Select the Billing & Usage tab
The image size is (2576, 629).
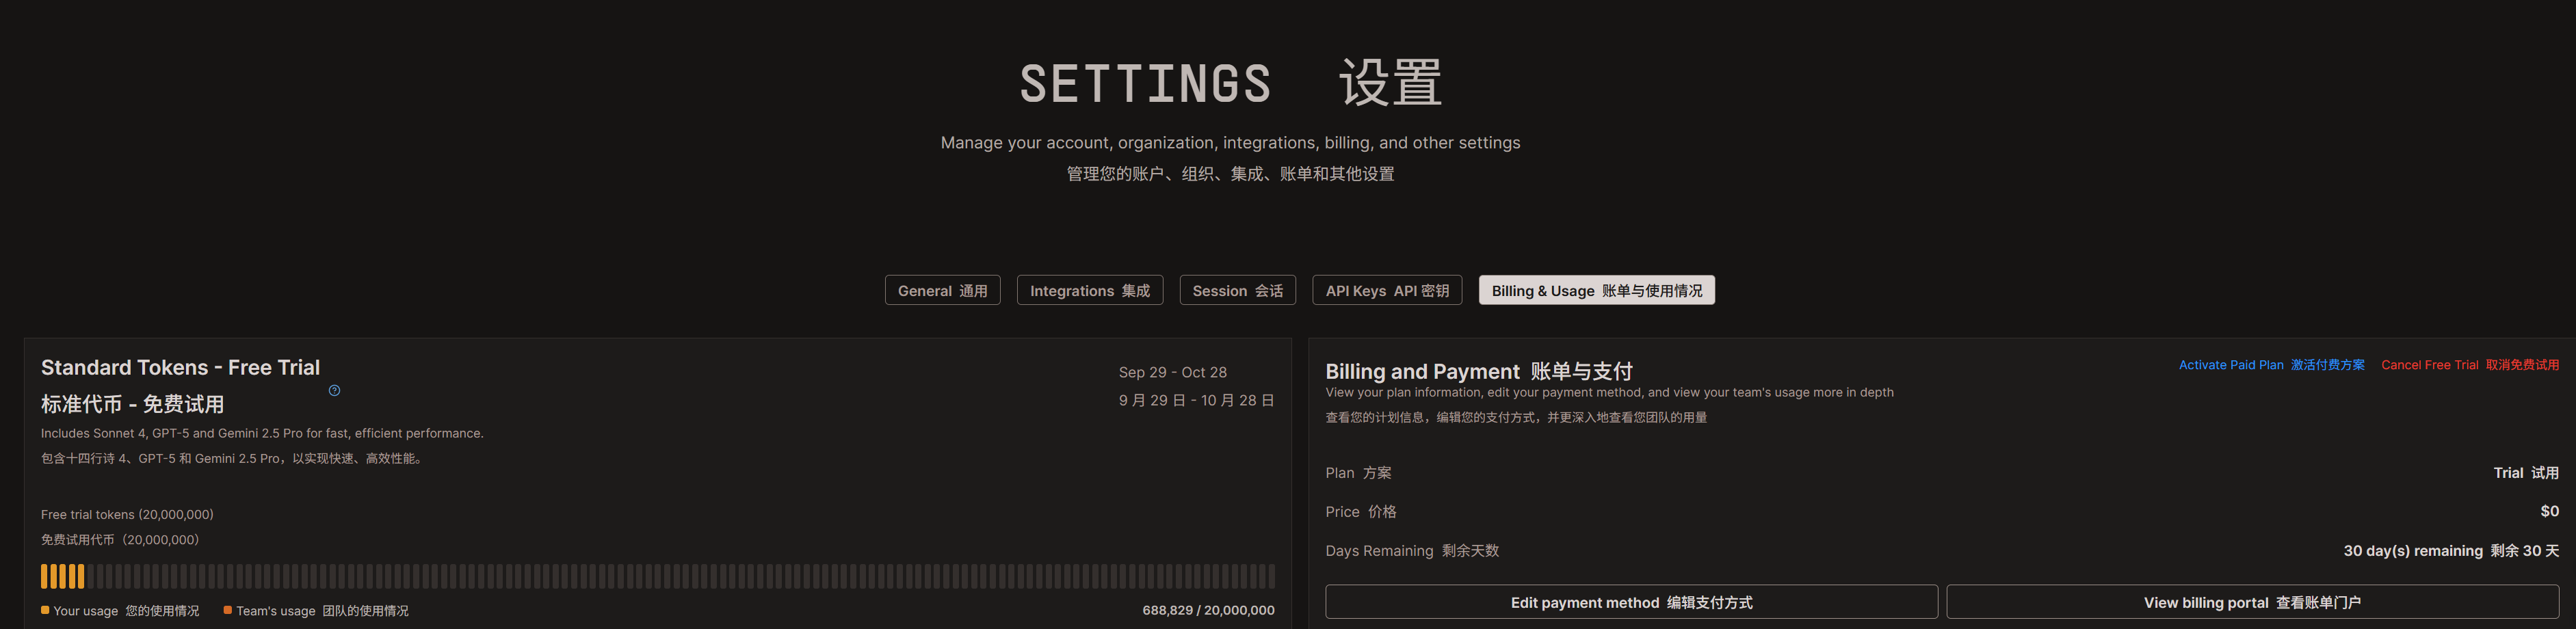(1596, 290)
